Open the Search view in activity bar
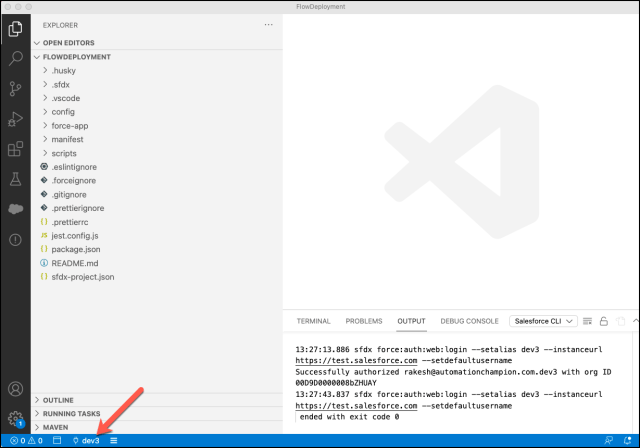The image size is (640, 448). [x=15, y=59]
